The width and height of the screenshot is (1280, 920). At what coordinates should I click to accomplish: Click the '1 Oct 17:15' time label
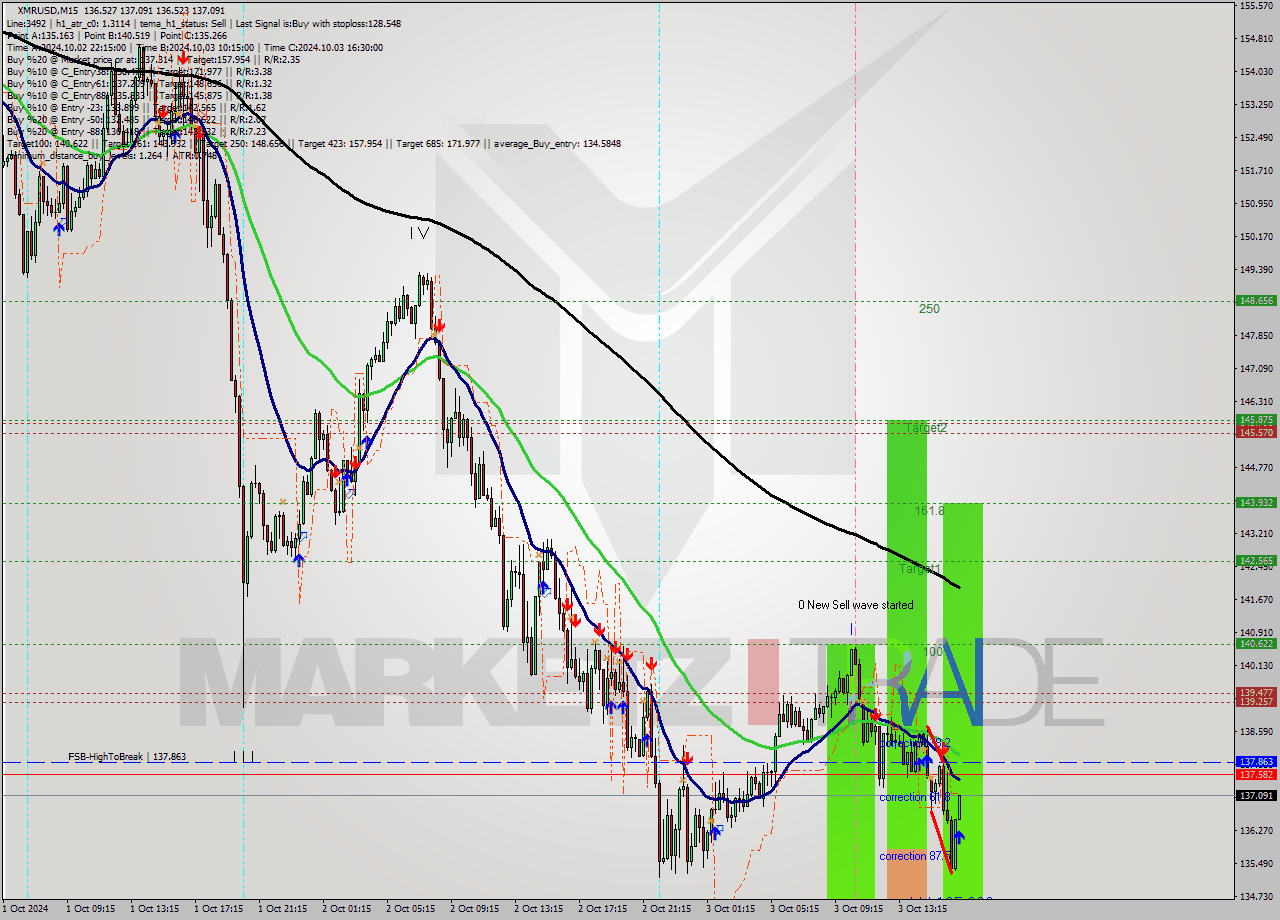[x=219, y=909]
